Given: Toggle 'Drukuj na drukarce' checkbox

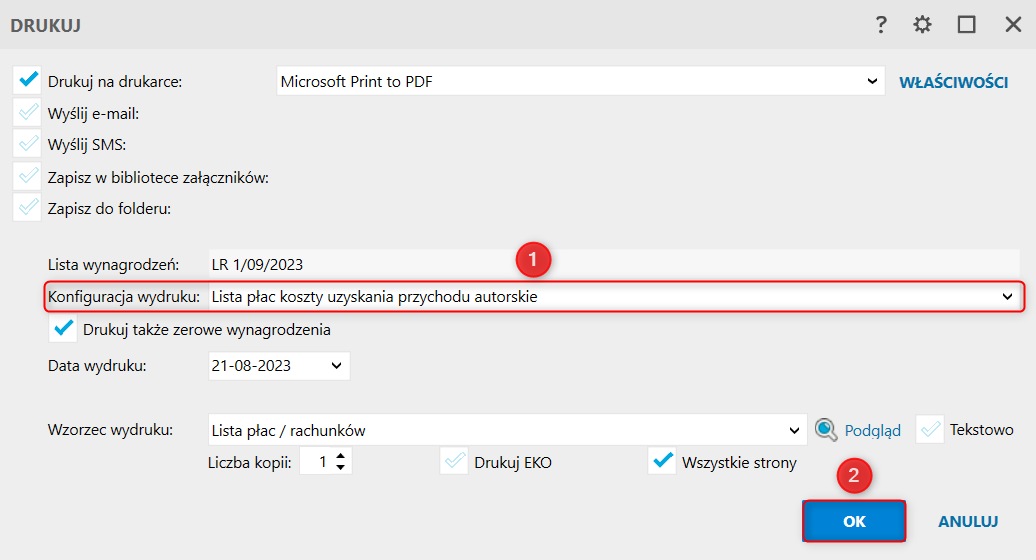Looking at the screenshot, I should click(28, 80).
